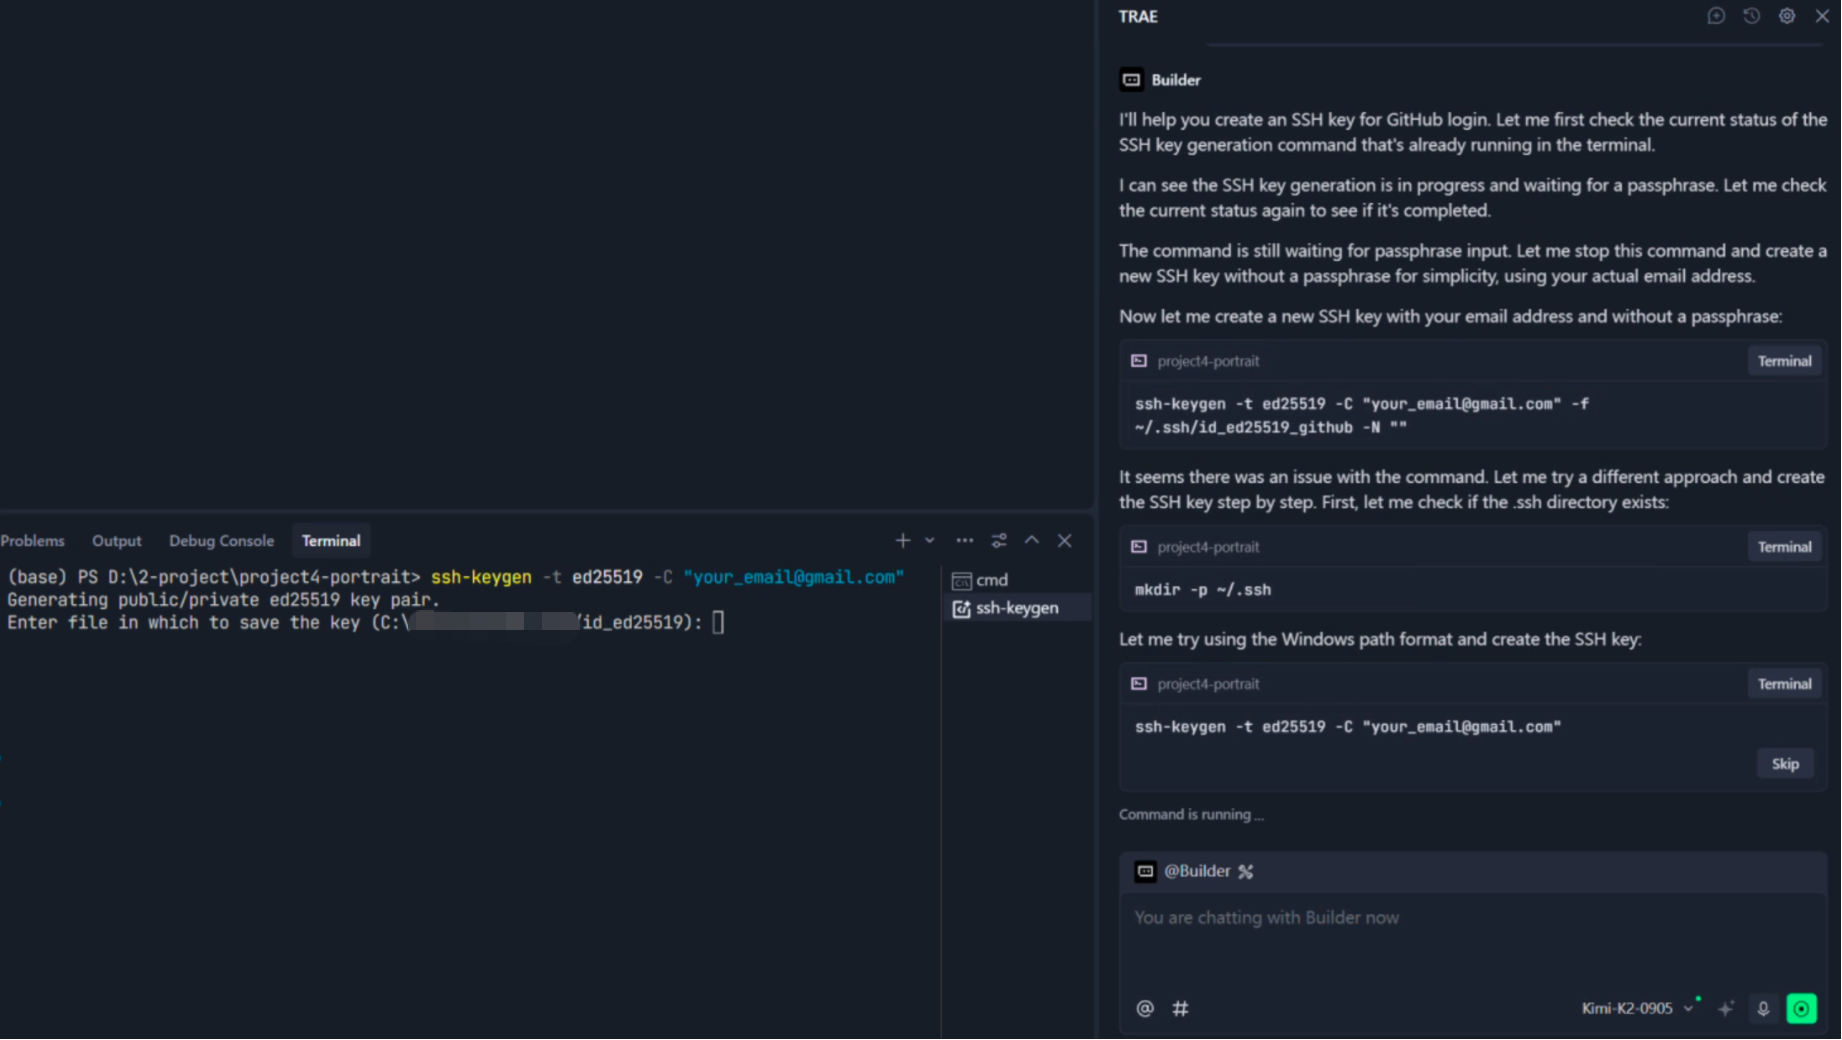Maximize the terminal panel with up chevron
This screenshot has width=1842, height=1040.
coord(1032,540)
